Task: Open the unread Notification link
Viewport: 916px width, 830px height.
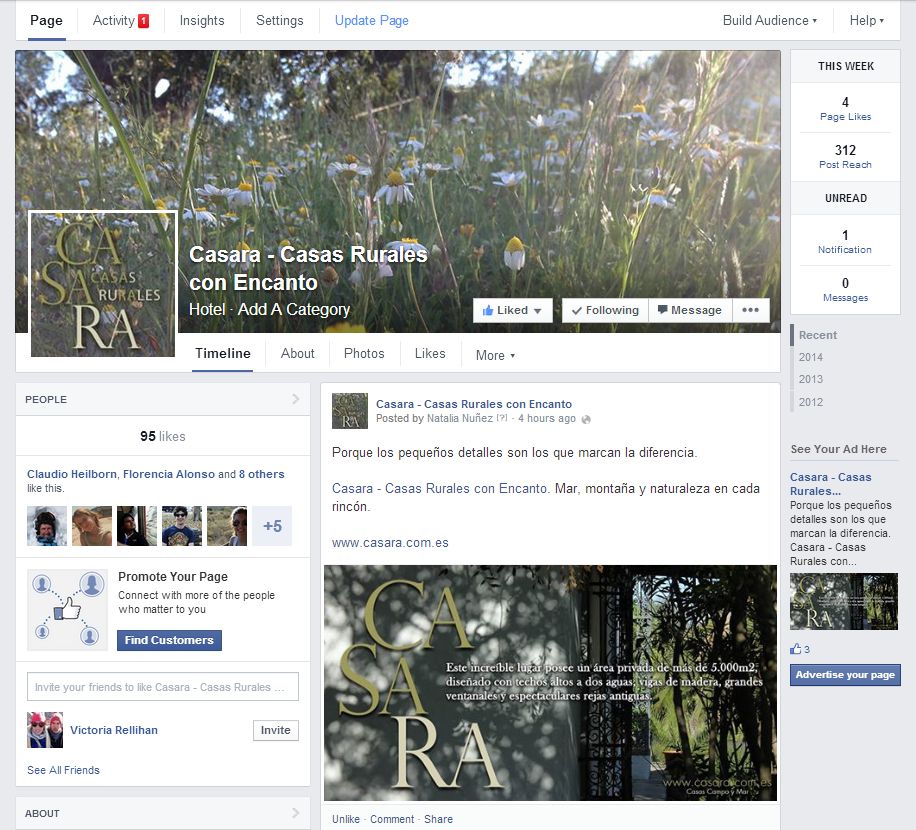Action: (x=845, y=249)
